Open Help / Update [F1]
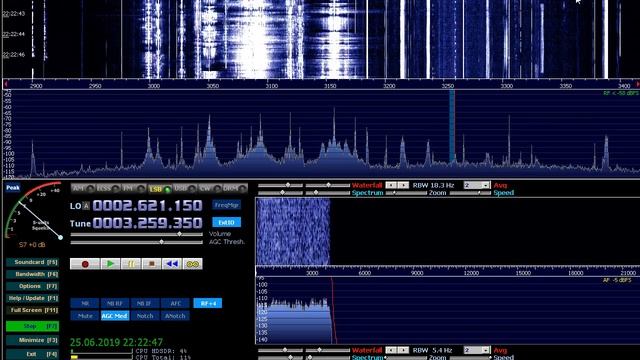Screen dimensions: 640x360 pos(33,298)
